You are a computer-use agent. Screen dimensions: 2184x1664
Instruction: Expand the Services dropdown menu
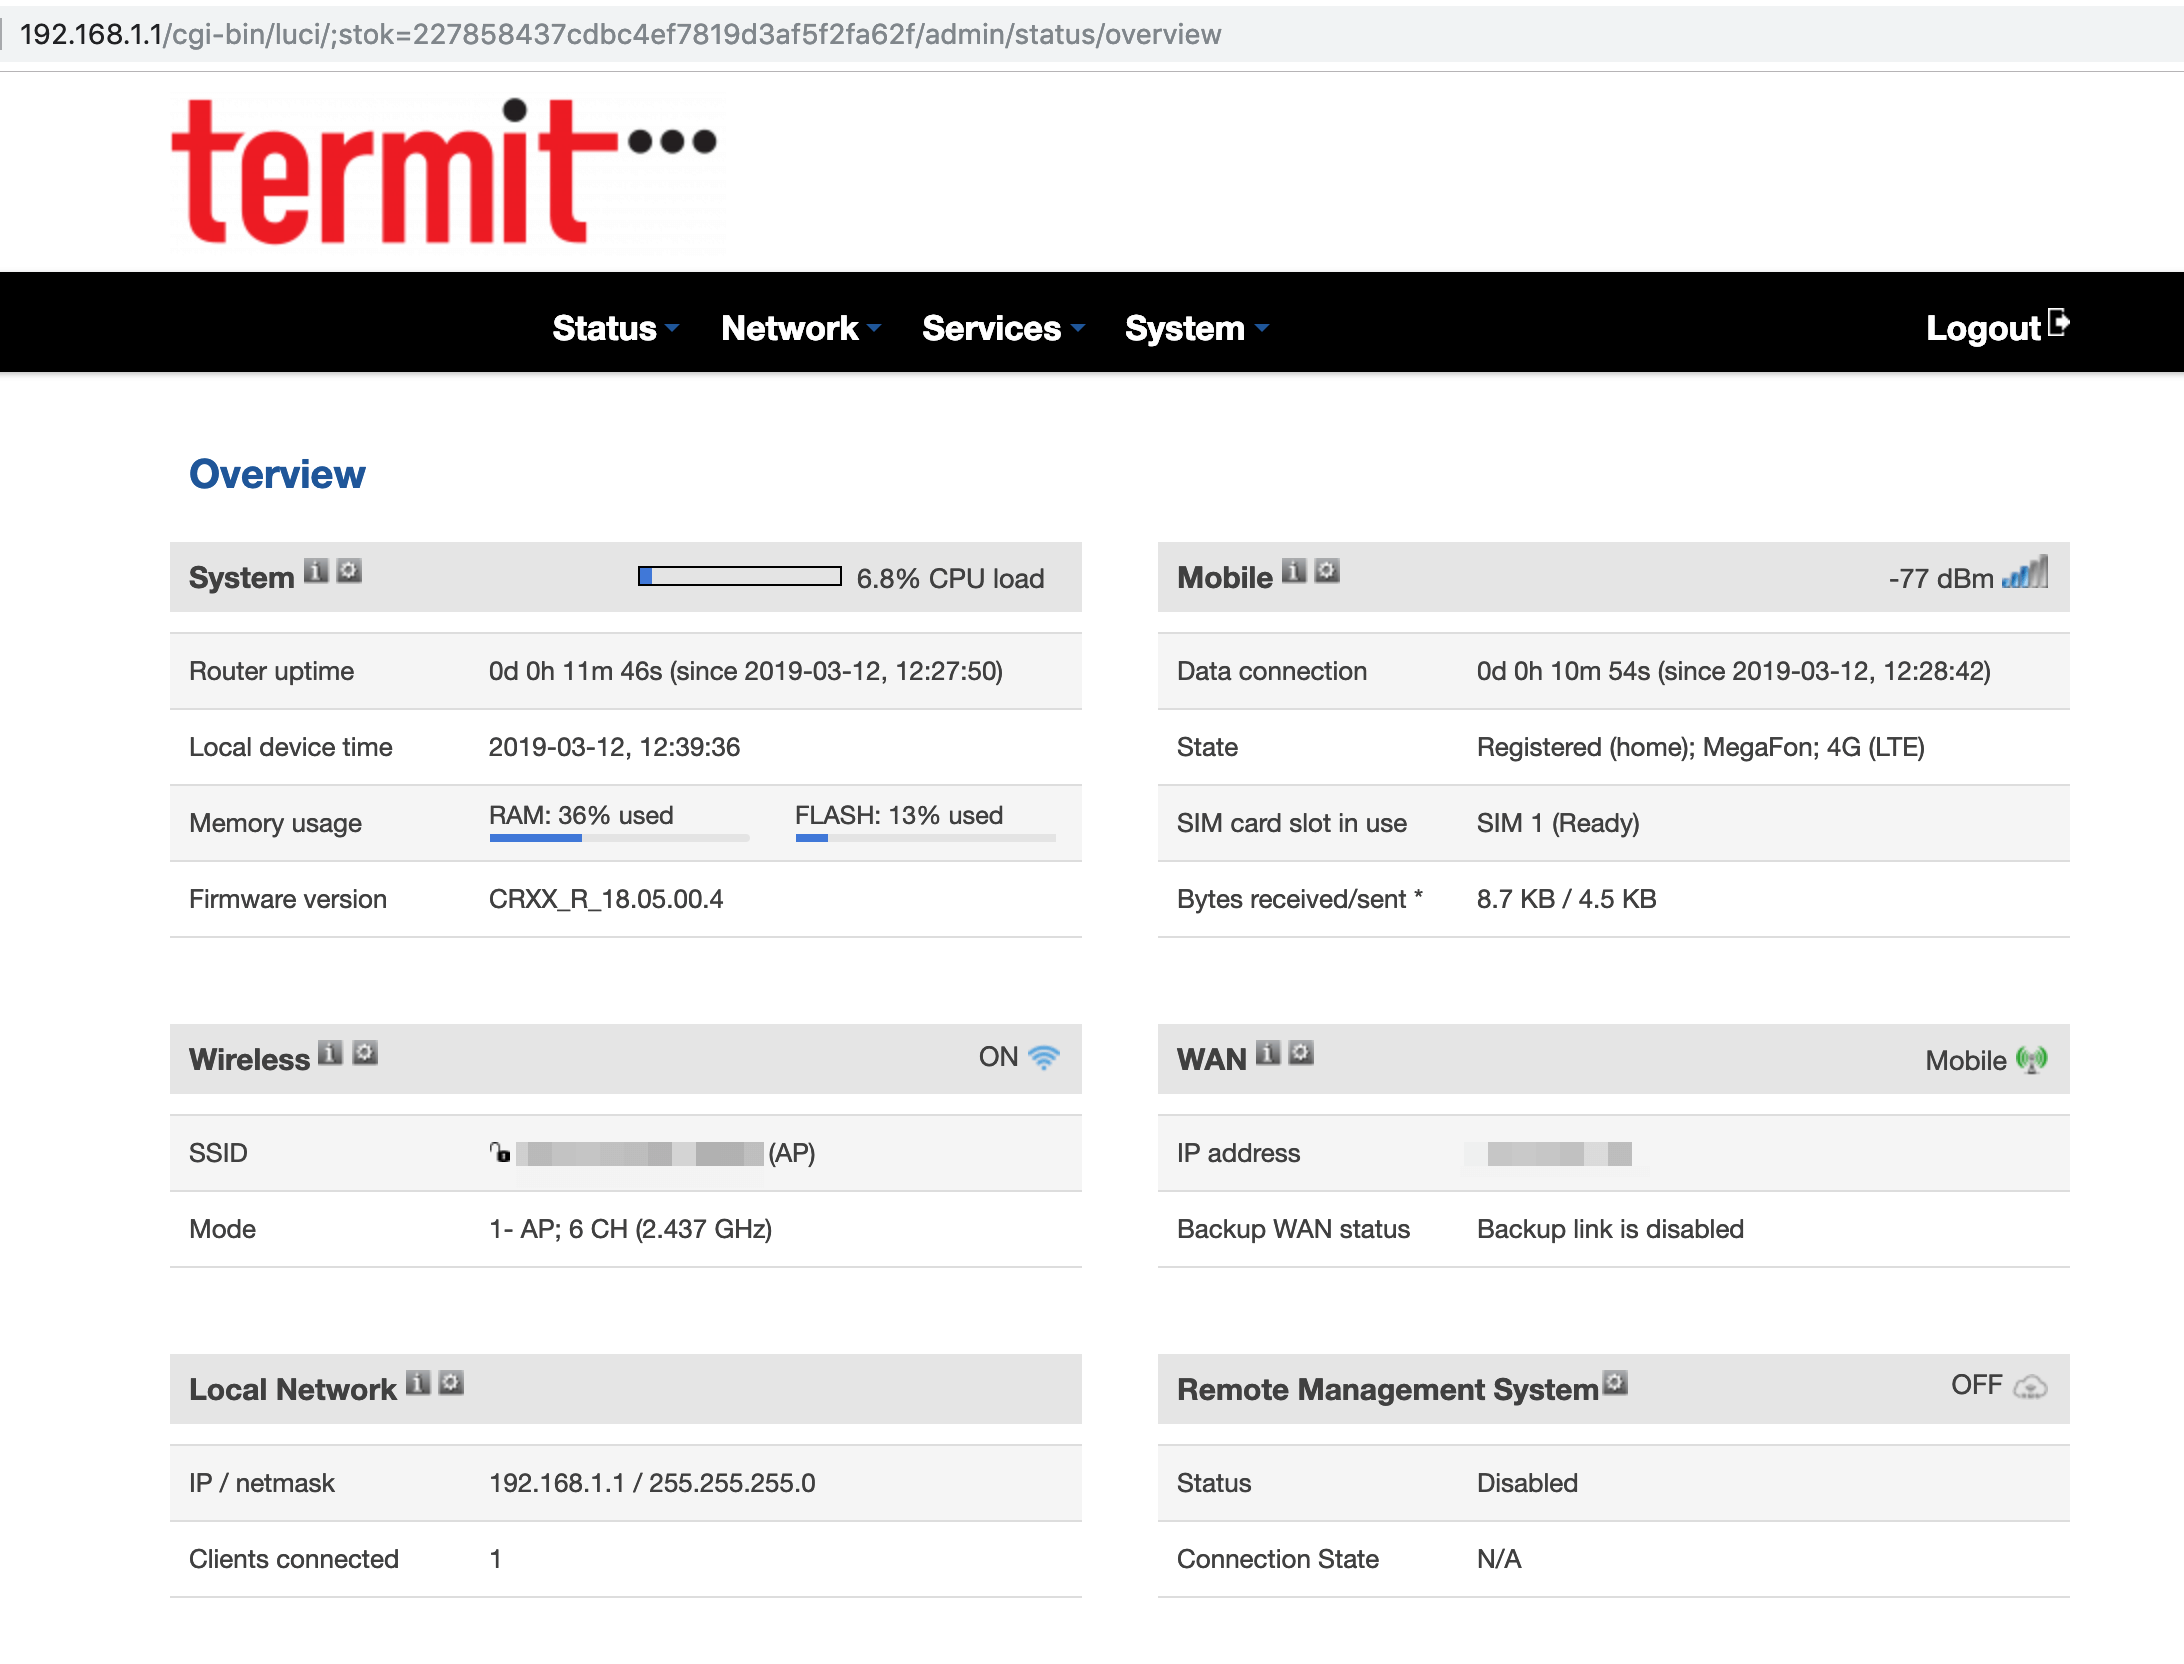(1002, 328)
